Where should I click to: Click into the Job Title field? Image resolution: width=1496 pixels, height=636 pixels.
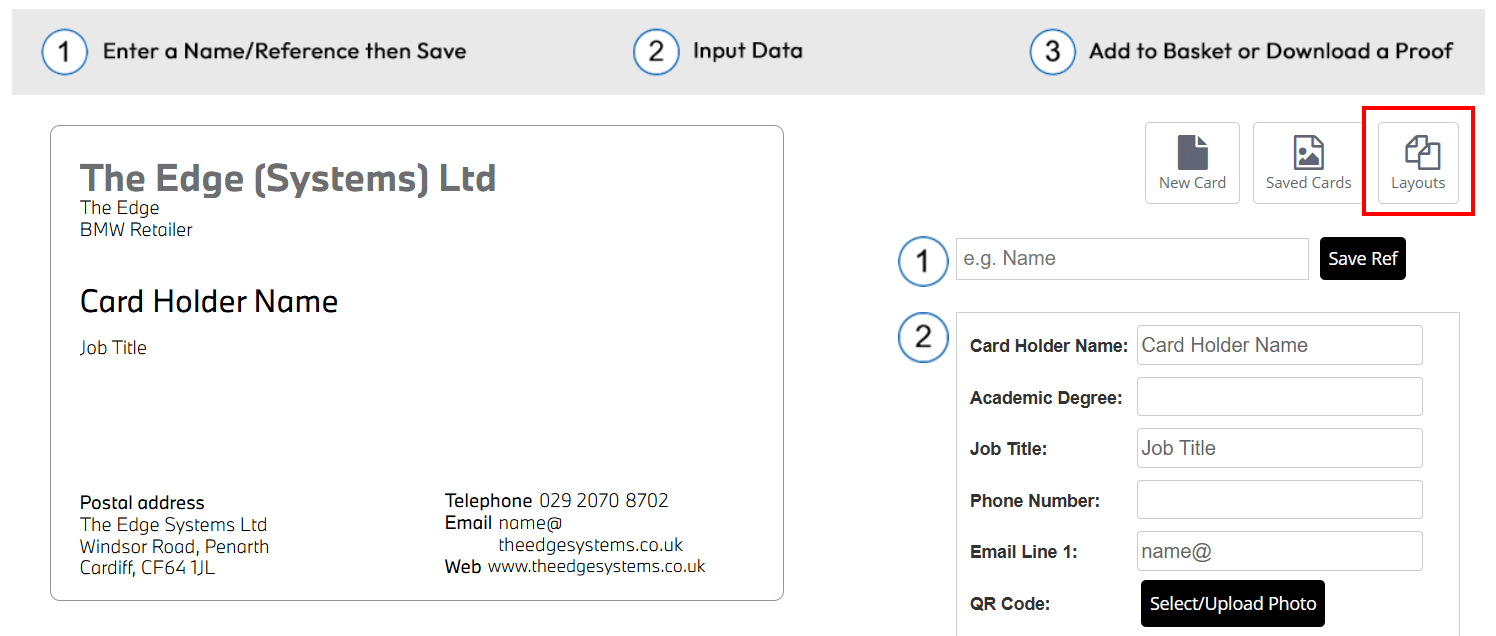pyautogui.click(x=1279, y=448)
